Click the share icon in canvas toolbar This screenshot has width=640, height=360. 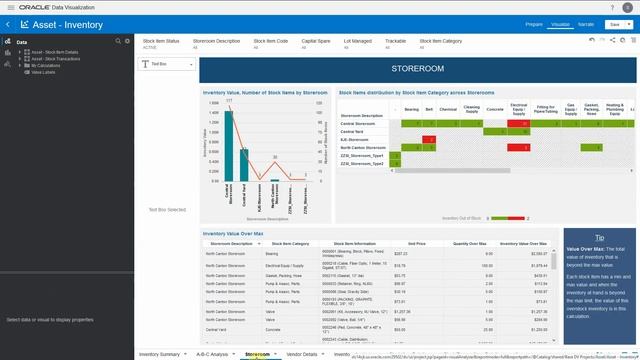(x=613, y=40)
